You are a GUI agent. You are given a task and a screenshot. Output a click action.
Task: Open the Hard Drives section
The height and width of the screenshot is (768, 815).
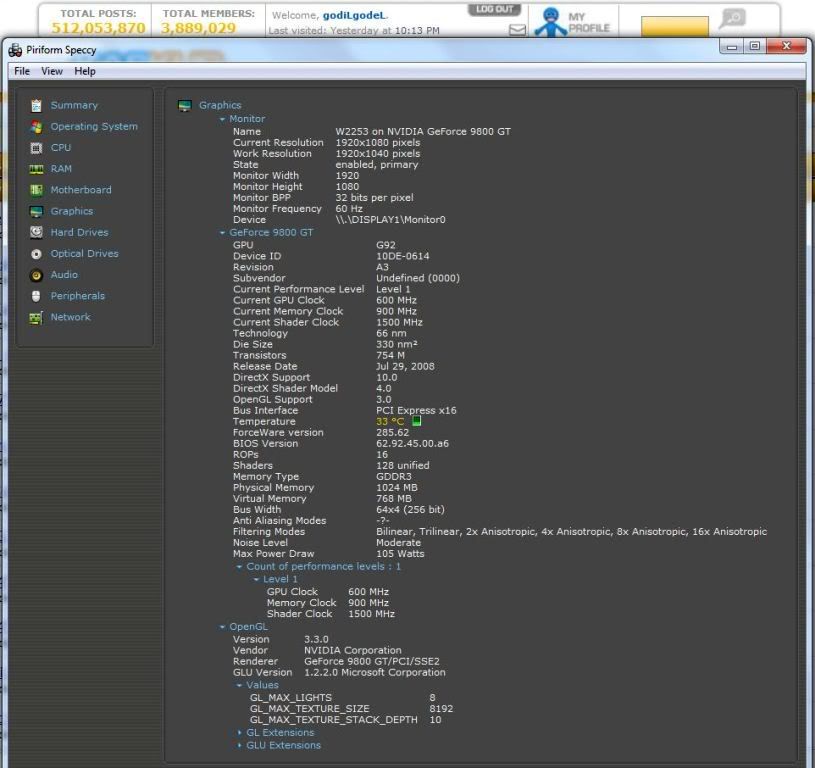click(80, 232)
